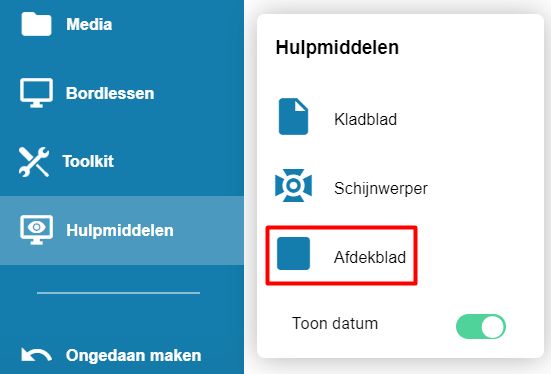Click the Afdekblad blue square icon
Screen dimensions: 551x374
[x=293, y=253]
